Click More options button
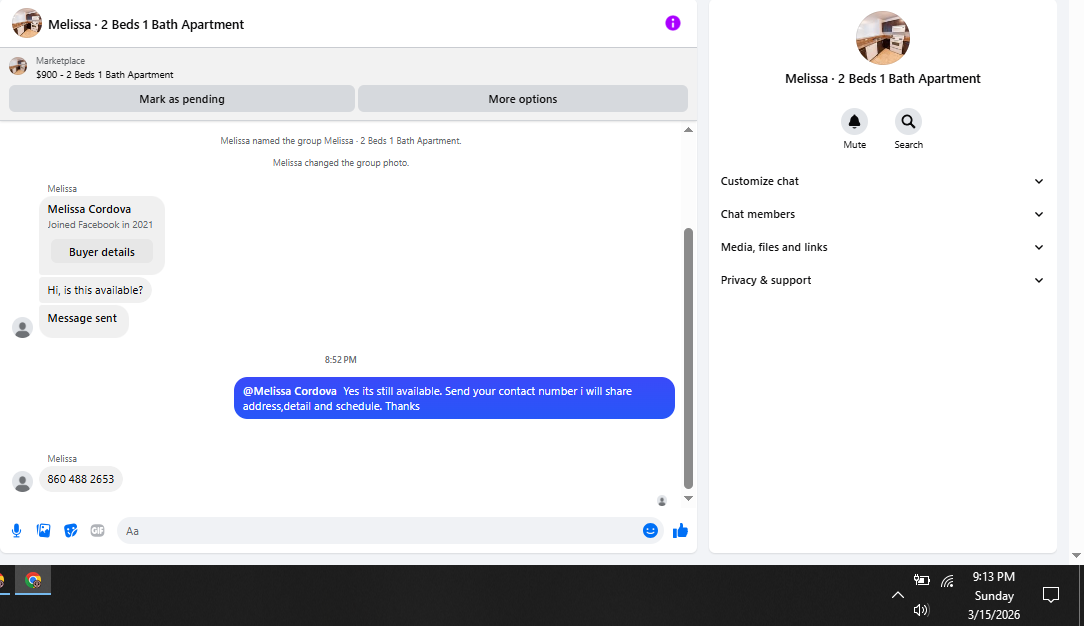Image resolution: width=1084 pixels, height=626 pixels. [523, 99]
